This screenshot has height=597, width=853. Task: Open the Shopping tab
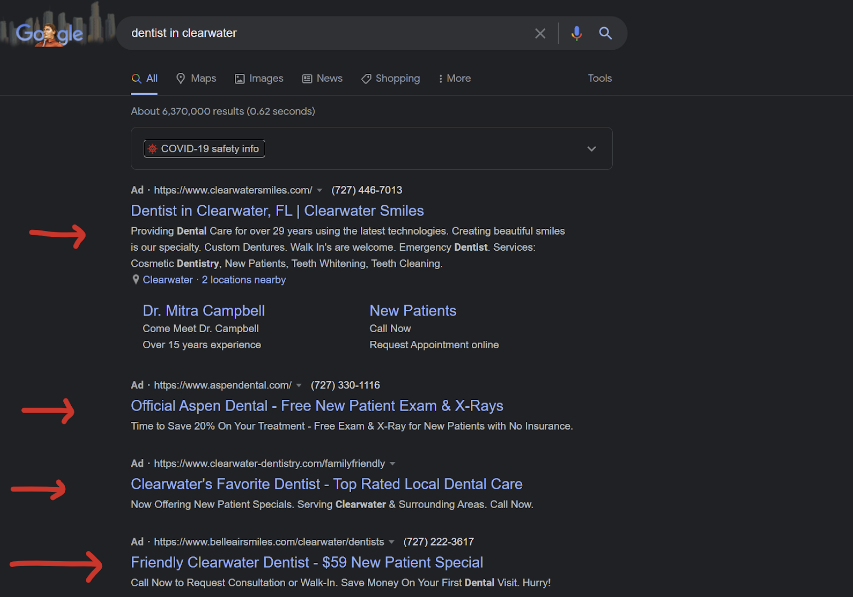pyautogui.click(x=391, y=78)
